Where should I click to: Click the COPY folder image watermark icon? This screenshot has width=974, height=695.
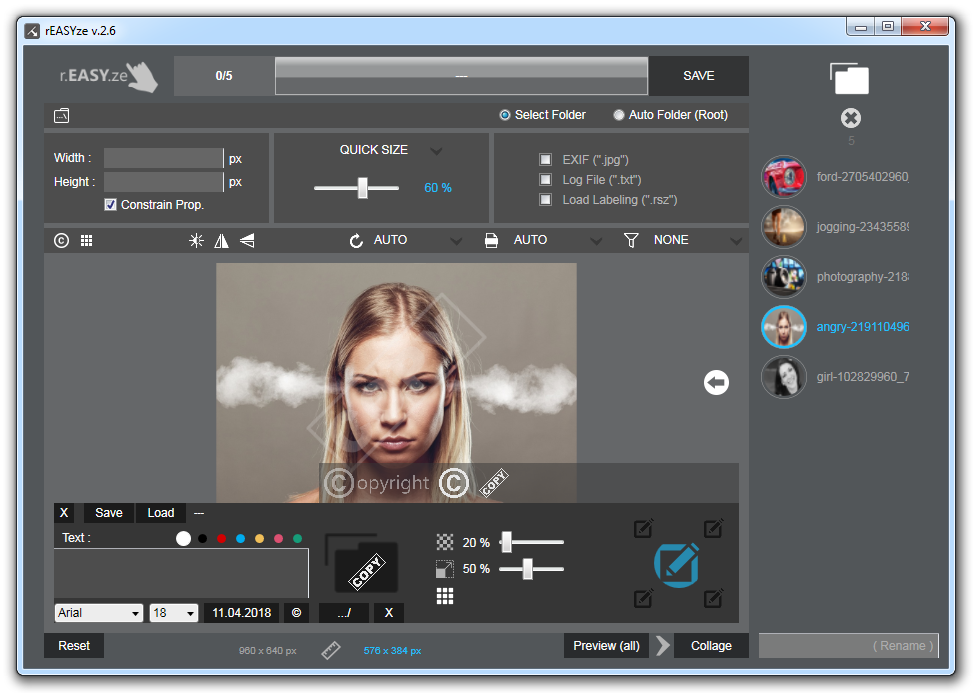coord(362,563)
